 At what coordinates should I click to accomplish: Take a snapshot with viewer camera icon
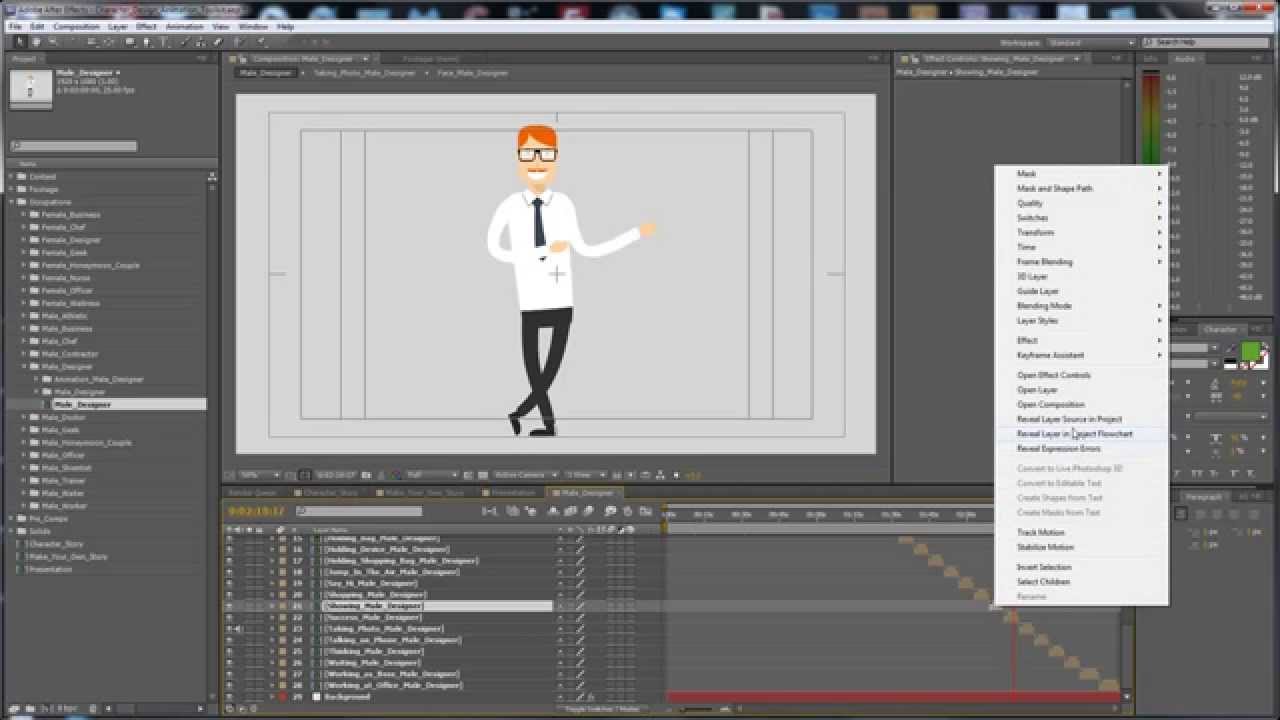tap(365, 475)
